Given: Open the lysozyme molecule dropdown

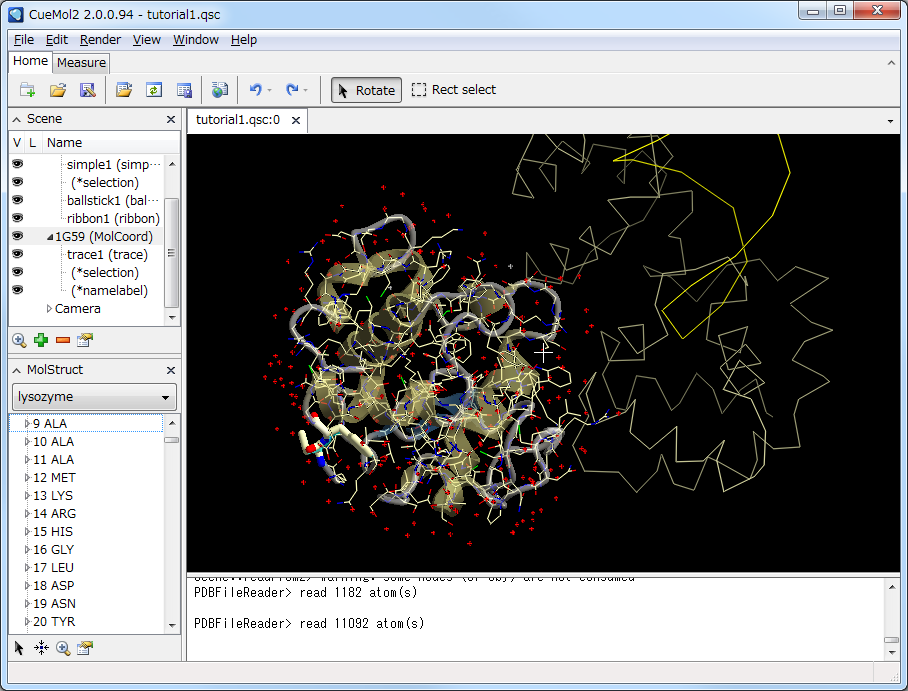Looking at the screenshot, I should pos(94,397).
